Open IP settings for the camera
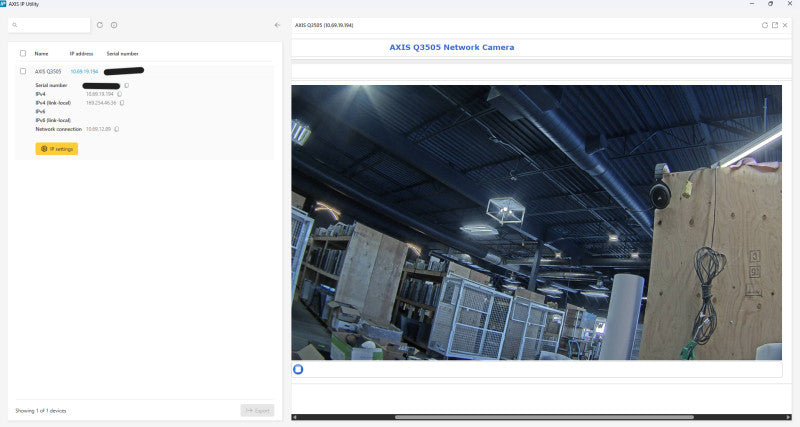This screenshot has height=427, width=800. tap(57, 149)
